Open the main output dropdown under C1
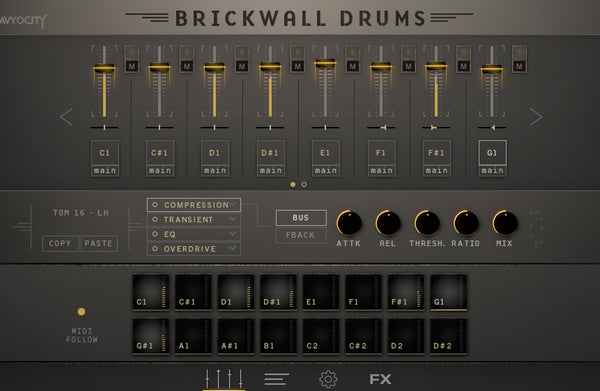Screen dimensions: 600x391 tap(105, 171)
